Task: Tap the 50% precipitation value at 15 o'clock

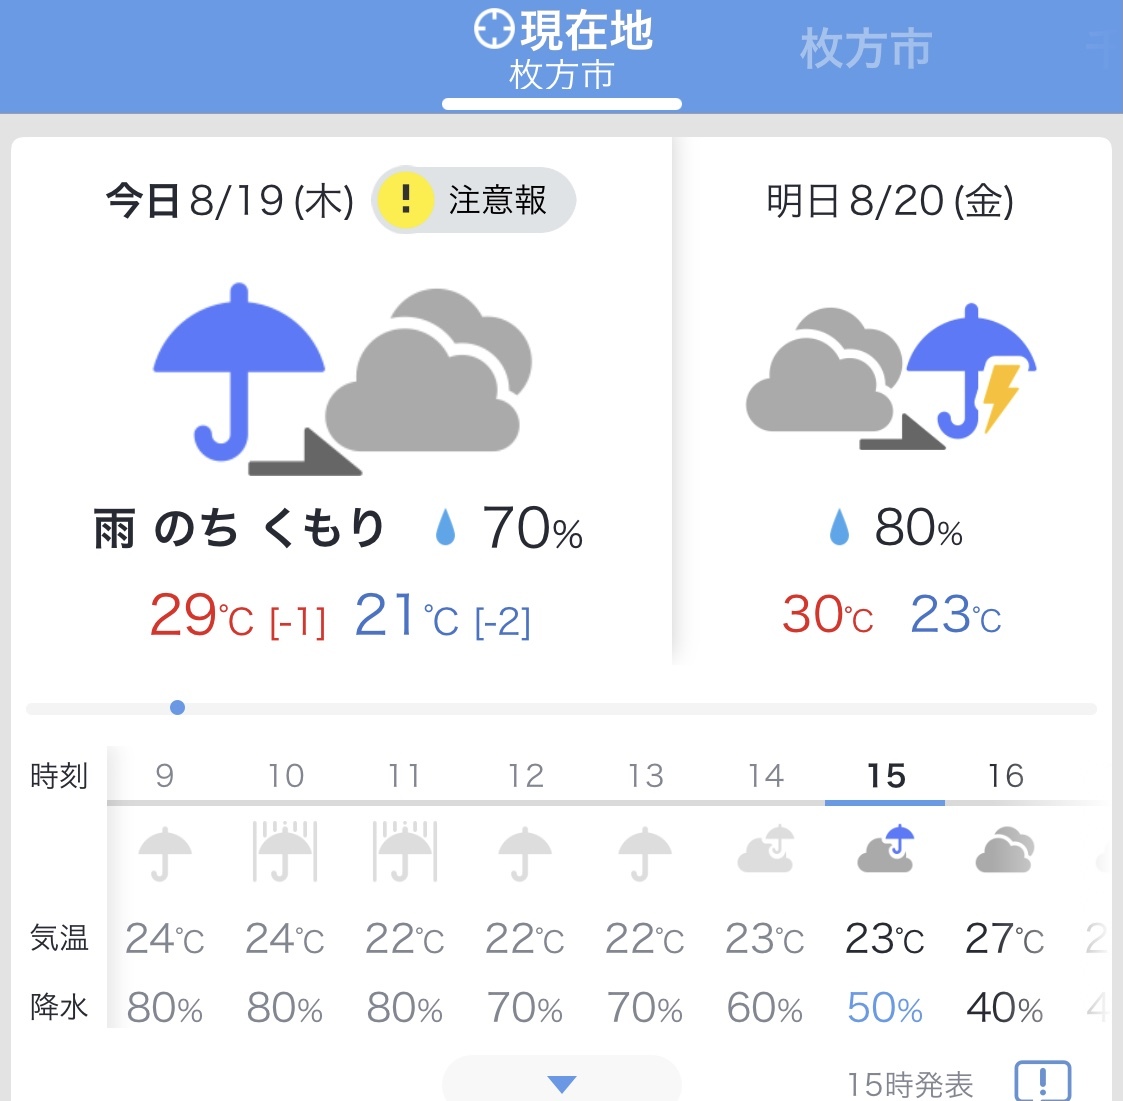Action: click(x=885, y=1008)
